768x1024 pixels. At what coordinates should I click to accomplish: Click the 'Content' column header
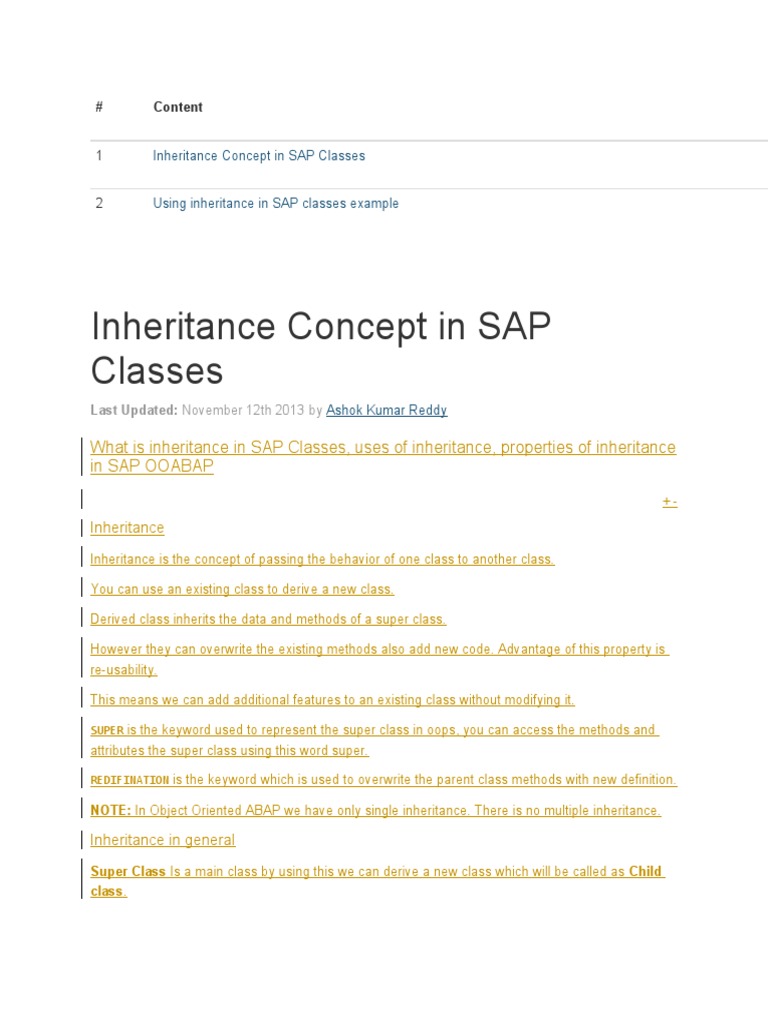178,107
